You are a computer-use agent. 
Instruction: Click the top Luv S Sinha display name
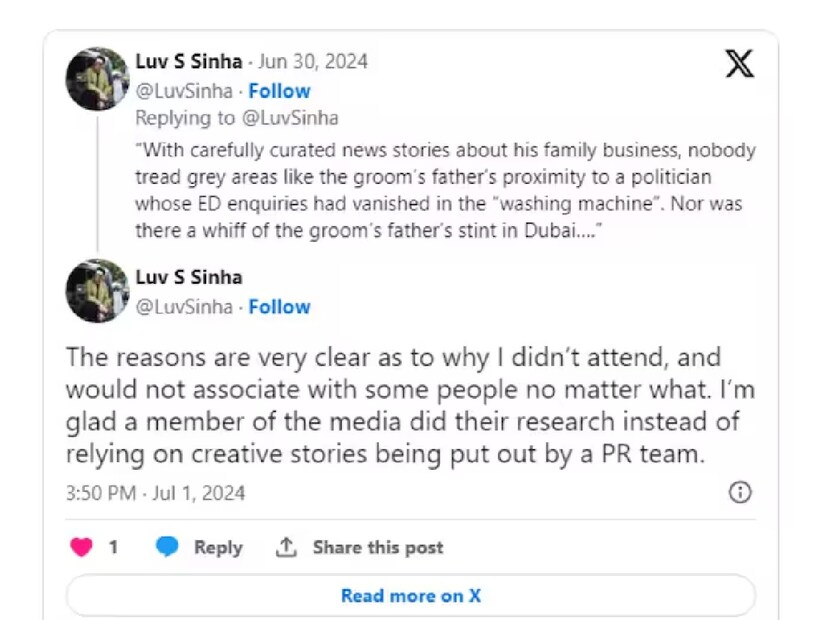point(189,61)
